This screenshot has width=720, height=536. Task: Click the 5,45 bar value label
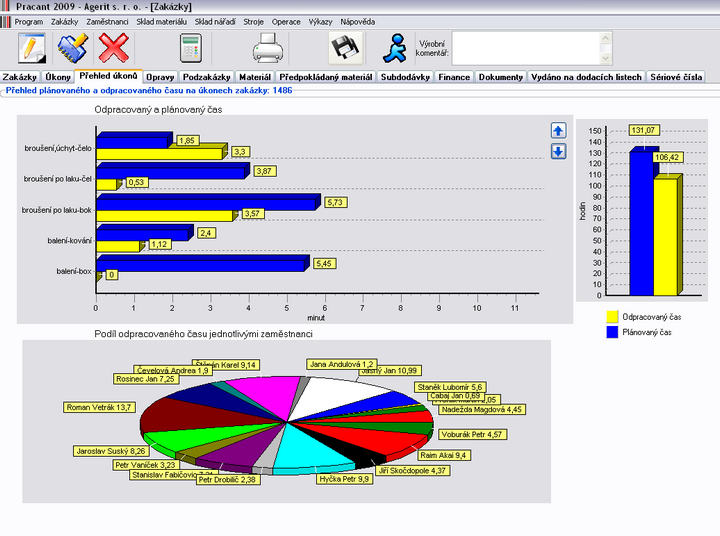pos(324,263)
